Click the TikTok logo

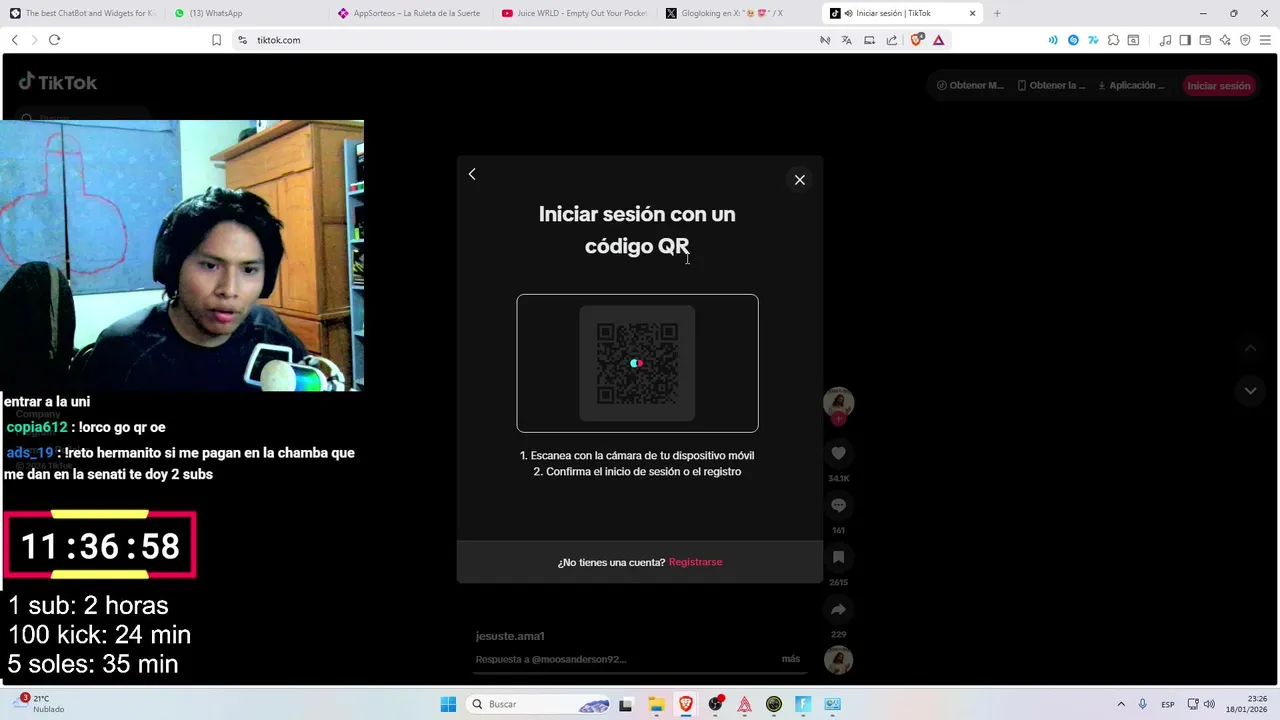58,82
